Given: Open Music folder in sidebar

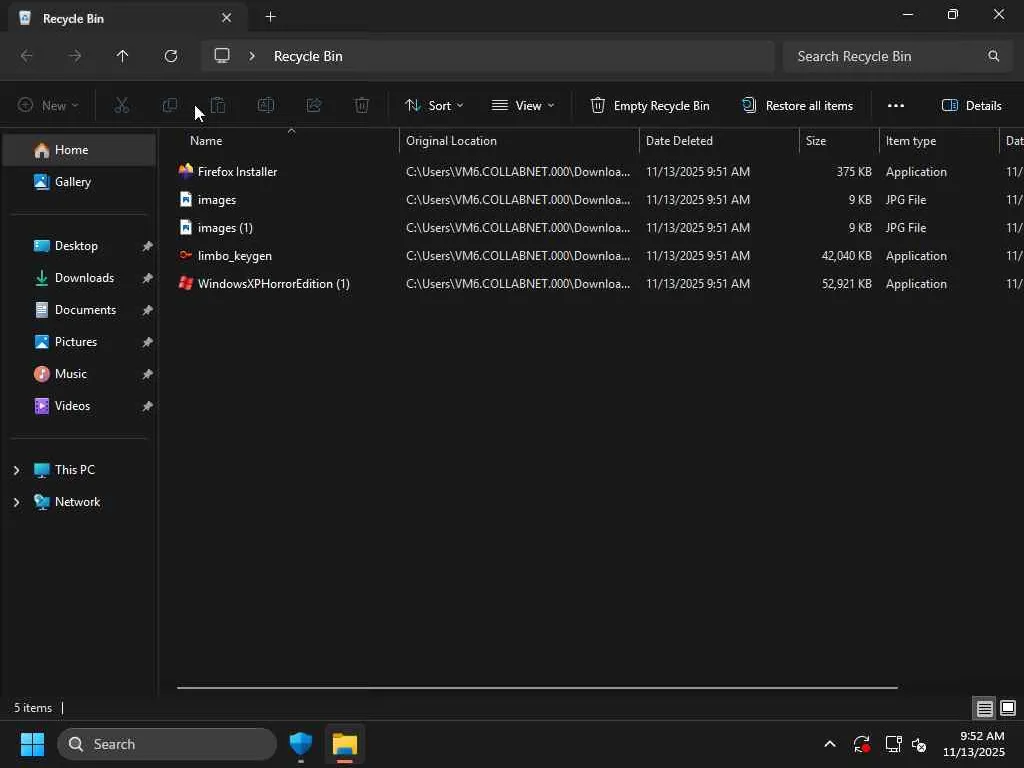Looking at the screenshot, I should [x=80, y=374].
